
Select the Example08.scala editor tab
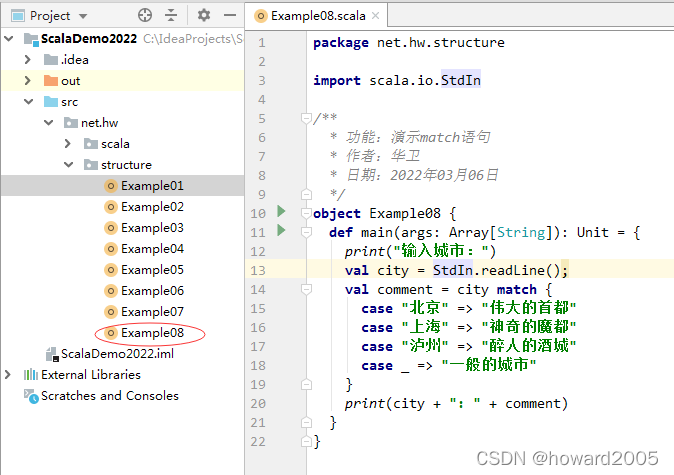tap(317, 16)
